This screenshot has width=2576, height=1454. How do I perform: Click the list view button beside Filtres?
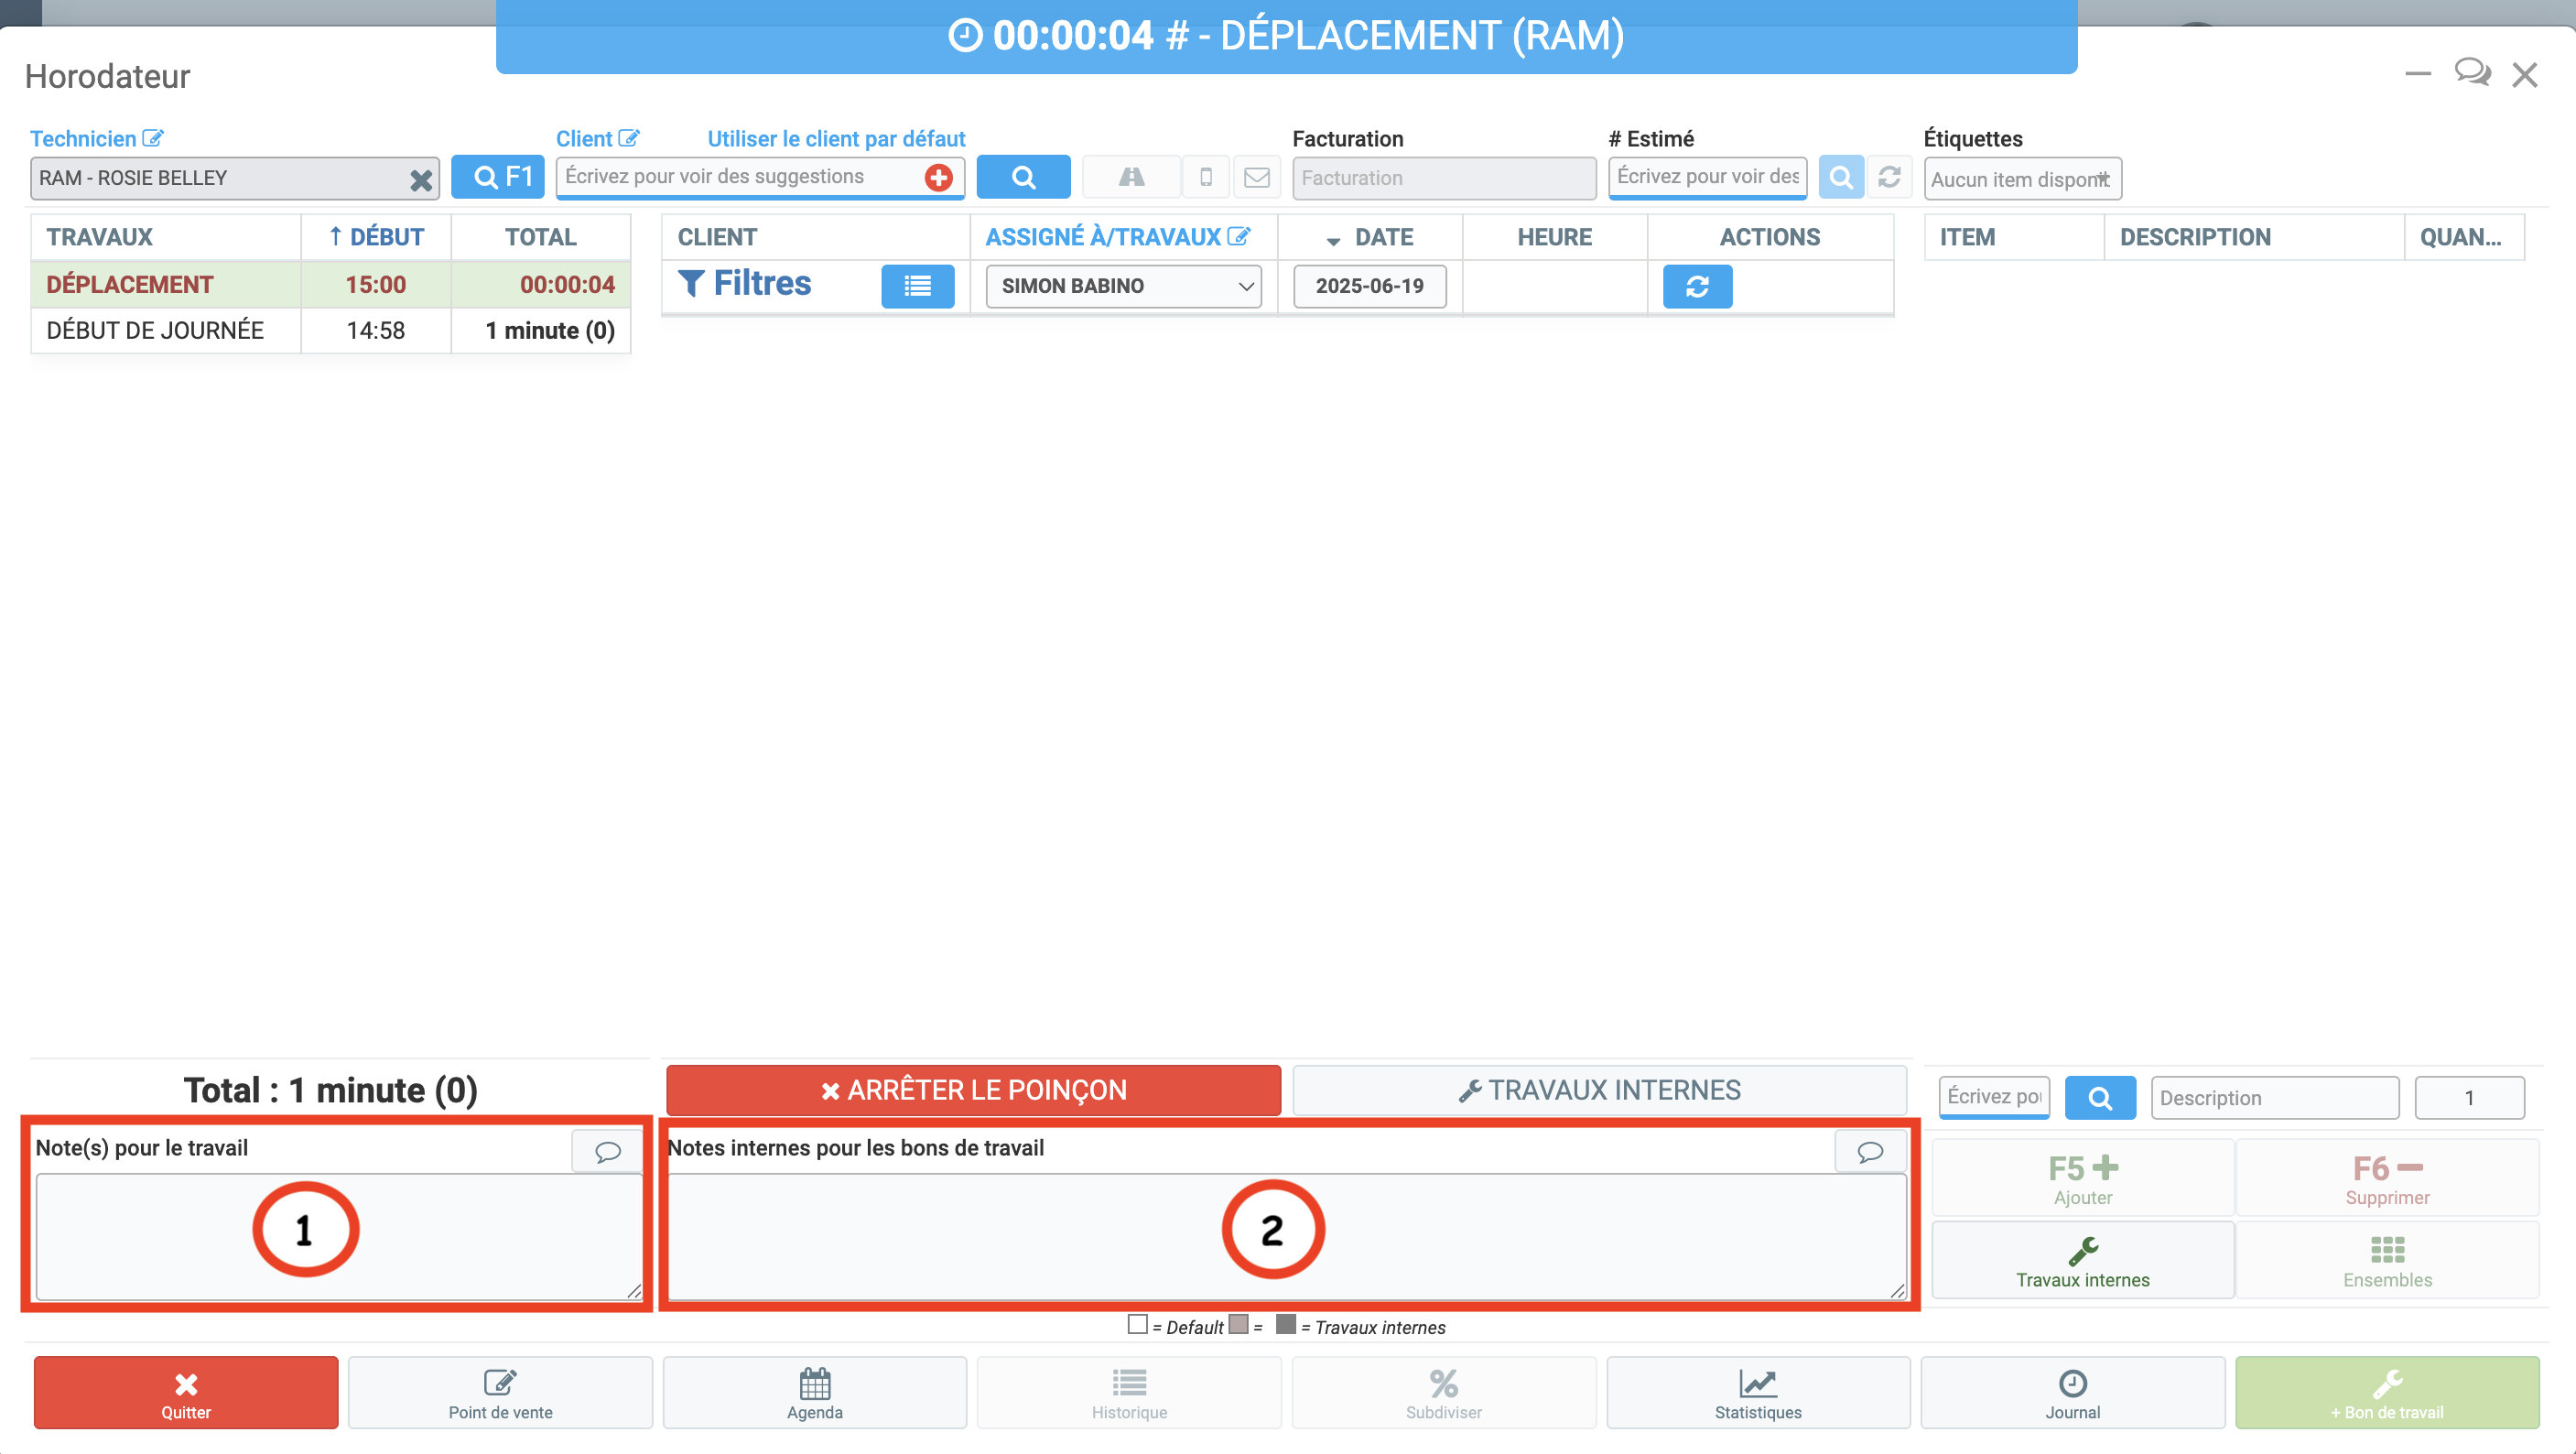pyautogui.click(x=917, y=286)
